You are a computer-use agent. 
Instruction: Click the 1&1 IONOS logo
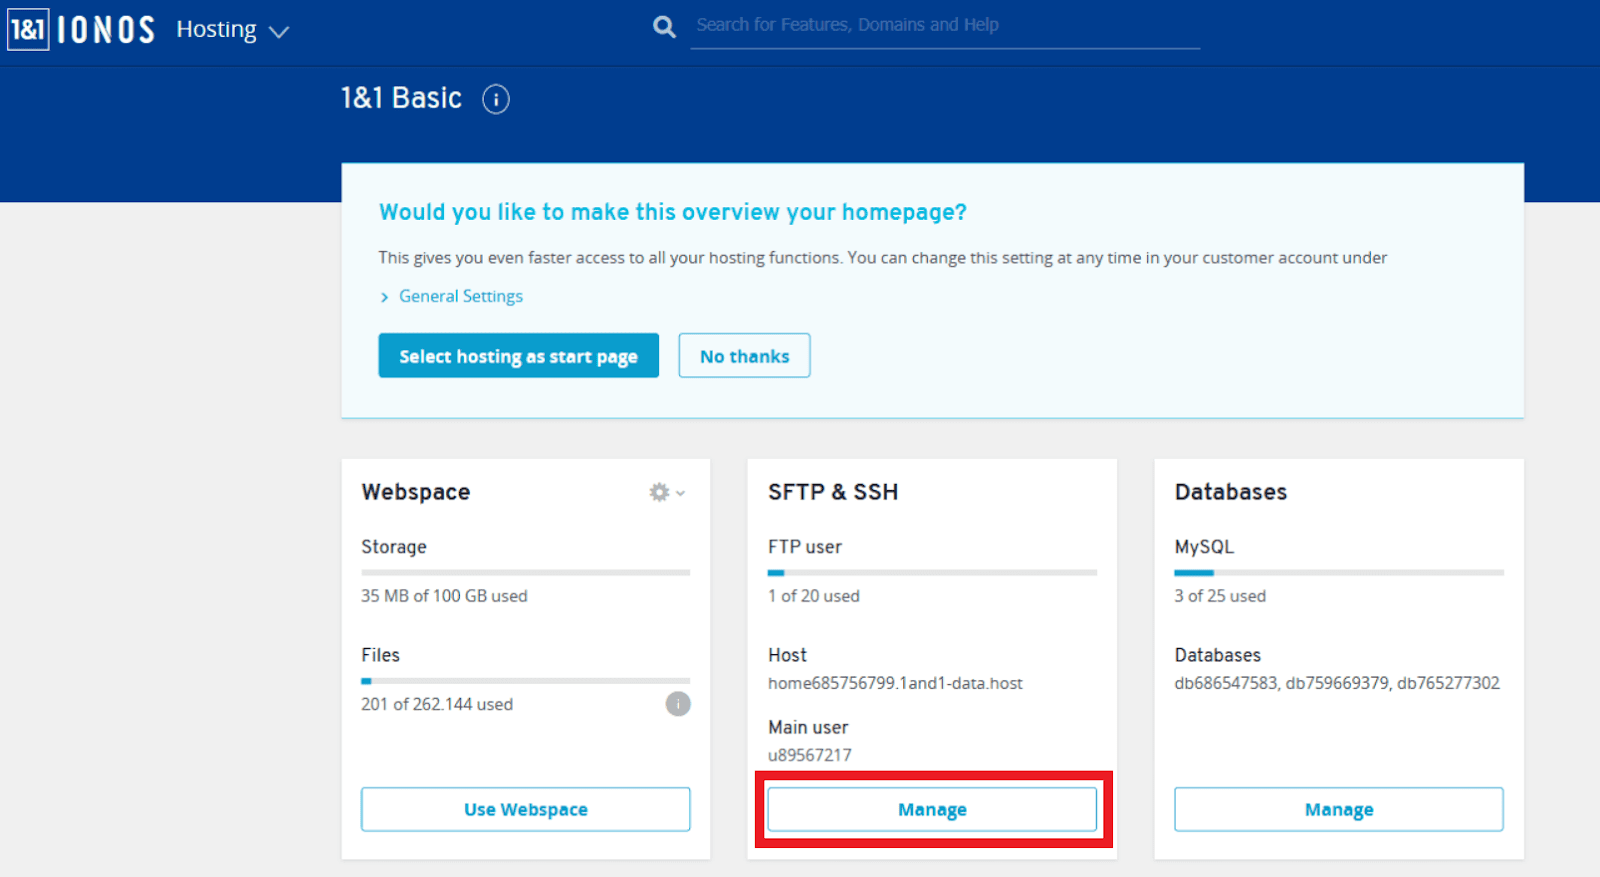point(81,30)
